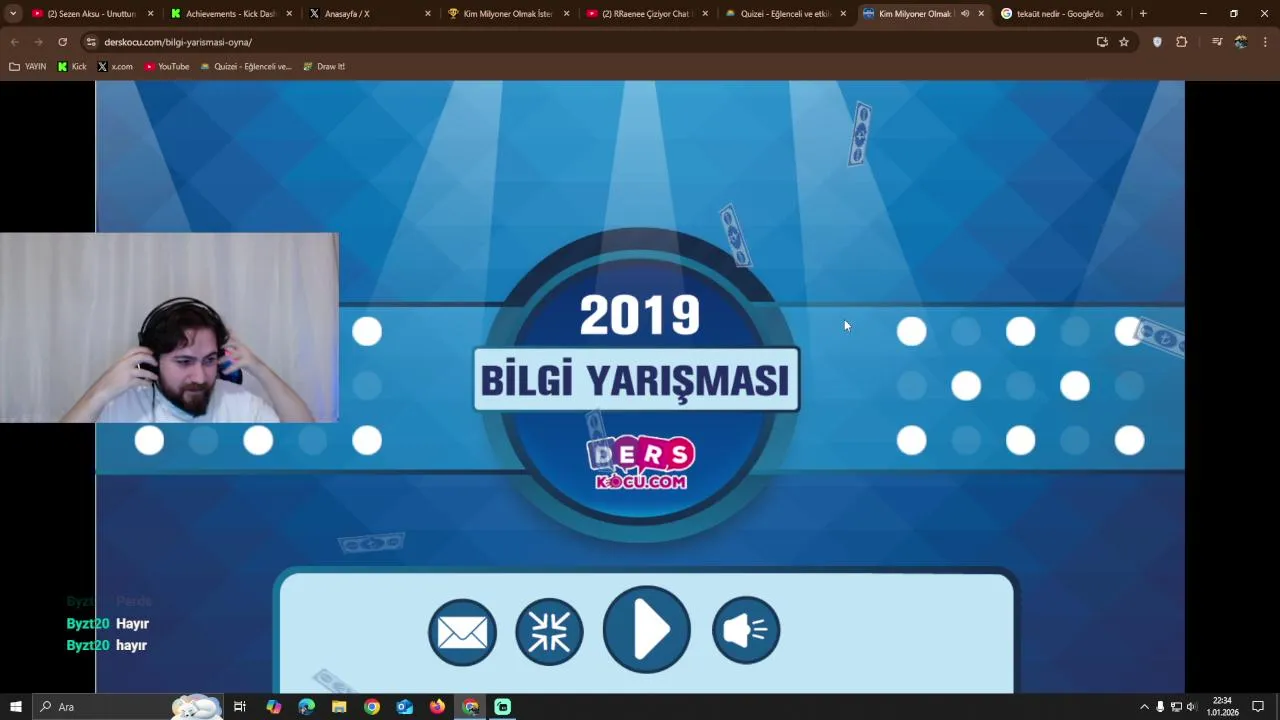Image resolution: width=1280 pixels, height=720 pixels.
Task: Open the YouTube bookmark
Action: 167,67
